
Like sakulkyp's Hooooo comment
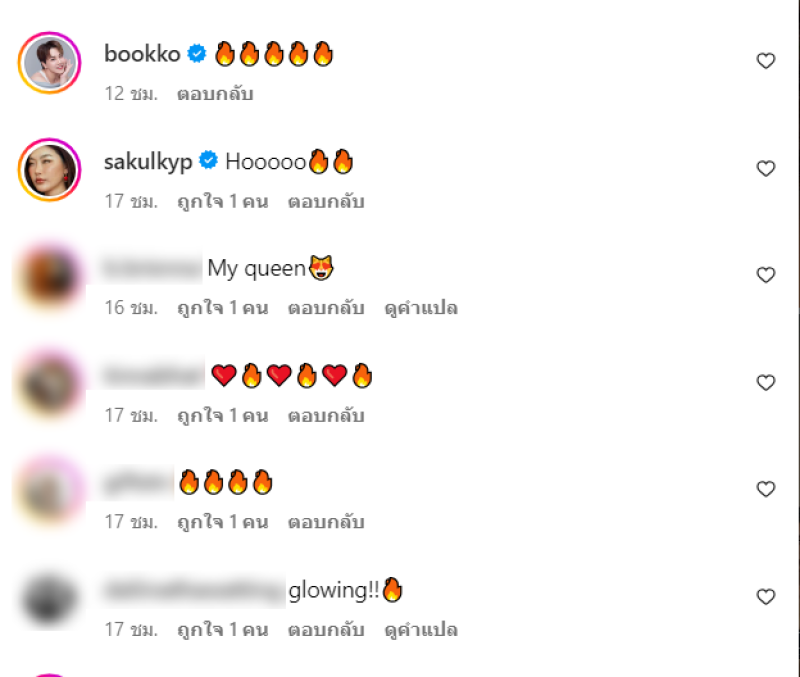click(765, 168)
